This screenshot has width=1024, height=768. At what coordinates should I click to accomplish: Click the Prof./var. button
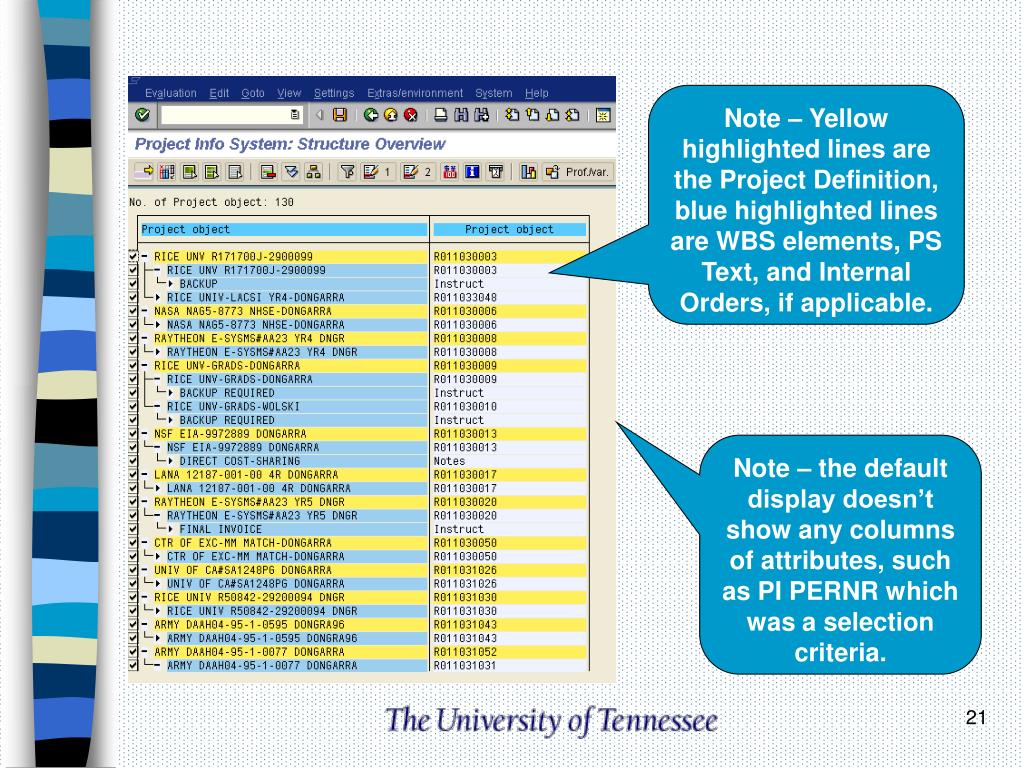click(x=579, y=172)
